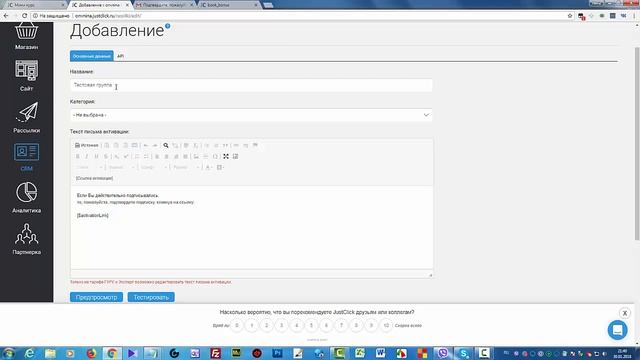Open the Формат paragraph format dropdown
640x360 pixels.
point(121,167)
